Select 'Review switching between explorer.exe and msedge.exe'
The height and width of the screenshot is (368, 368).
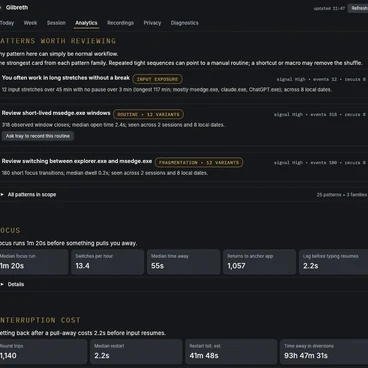(77, 161)
